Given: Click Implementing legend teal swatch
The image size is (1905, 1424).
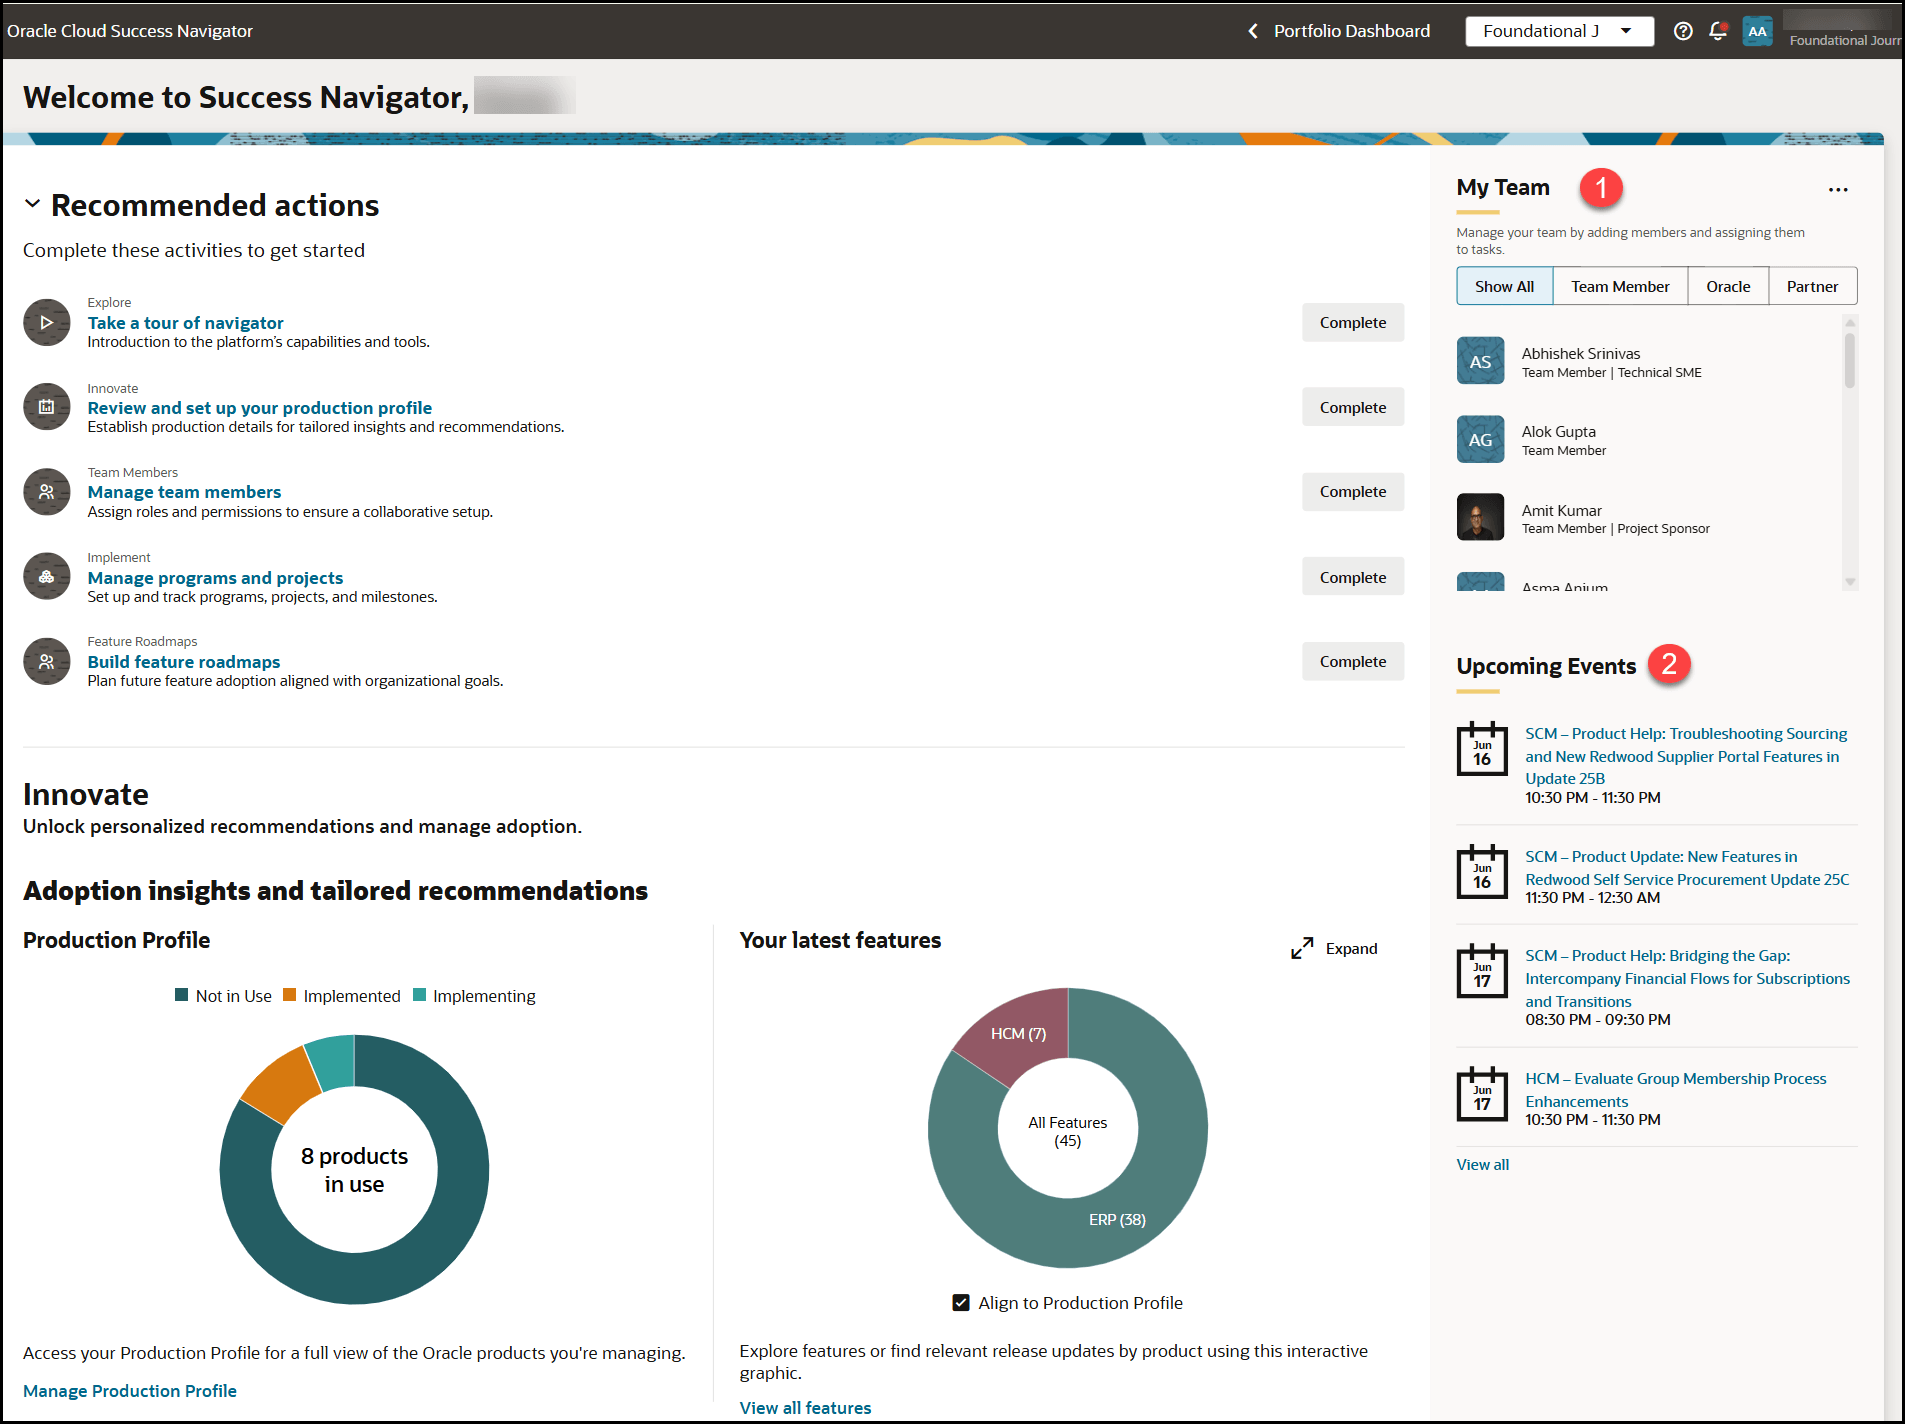Looking at the screenshot, I should tap(419, 995).
